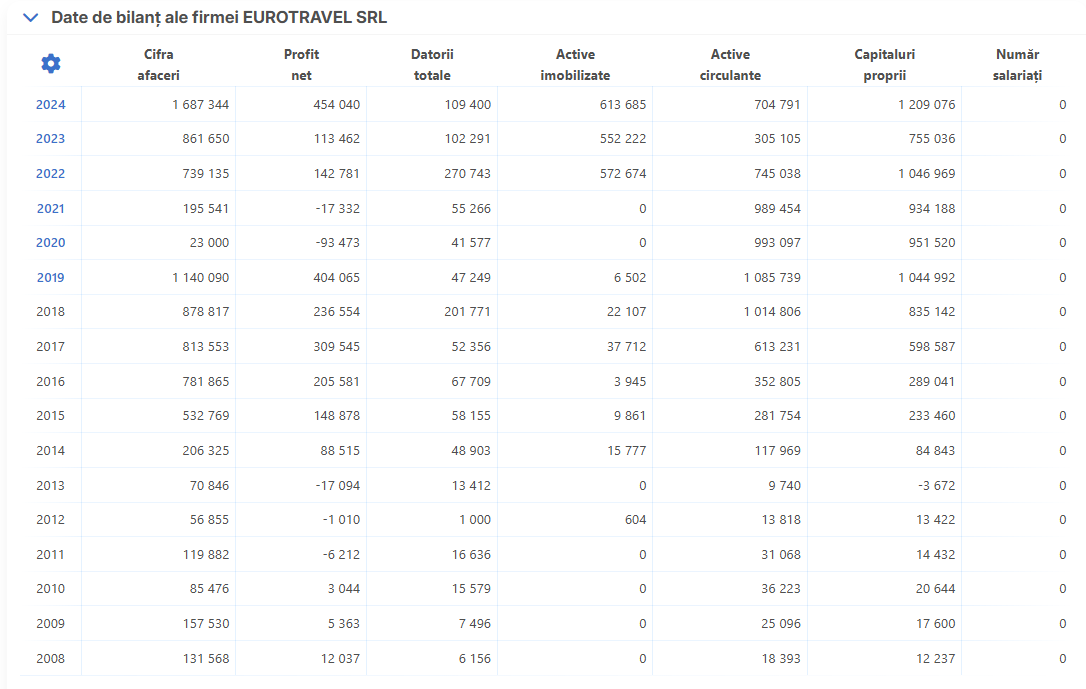Open the 2021 year link
Viewport: 1086px width, 689px height.
51,208
